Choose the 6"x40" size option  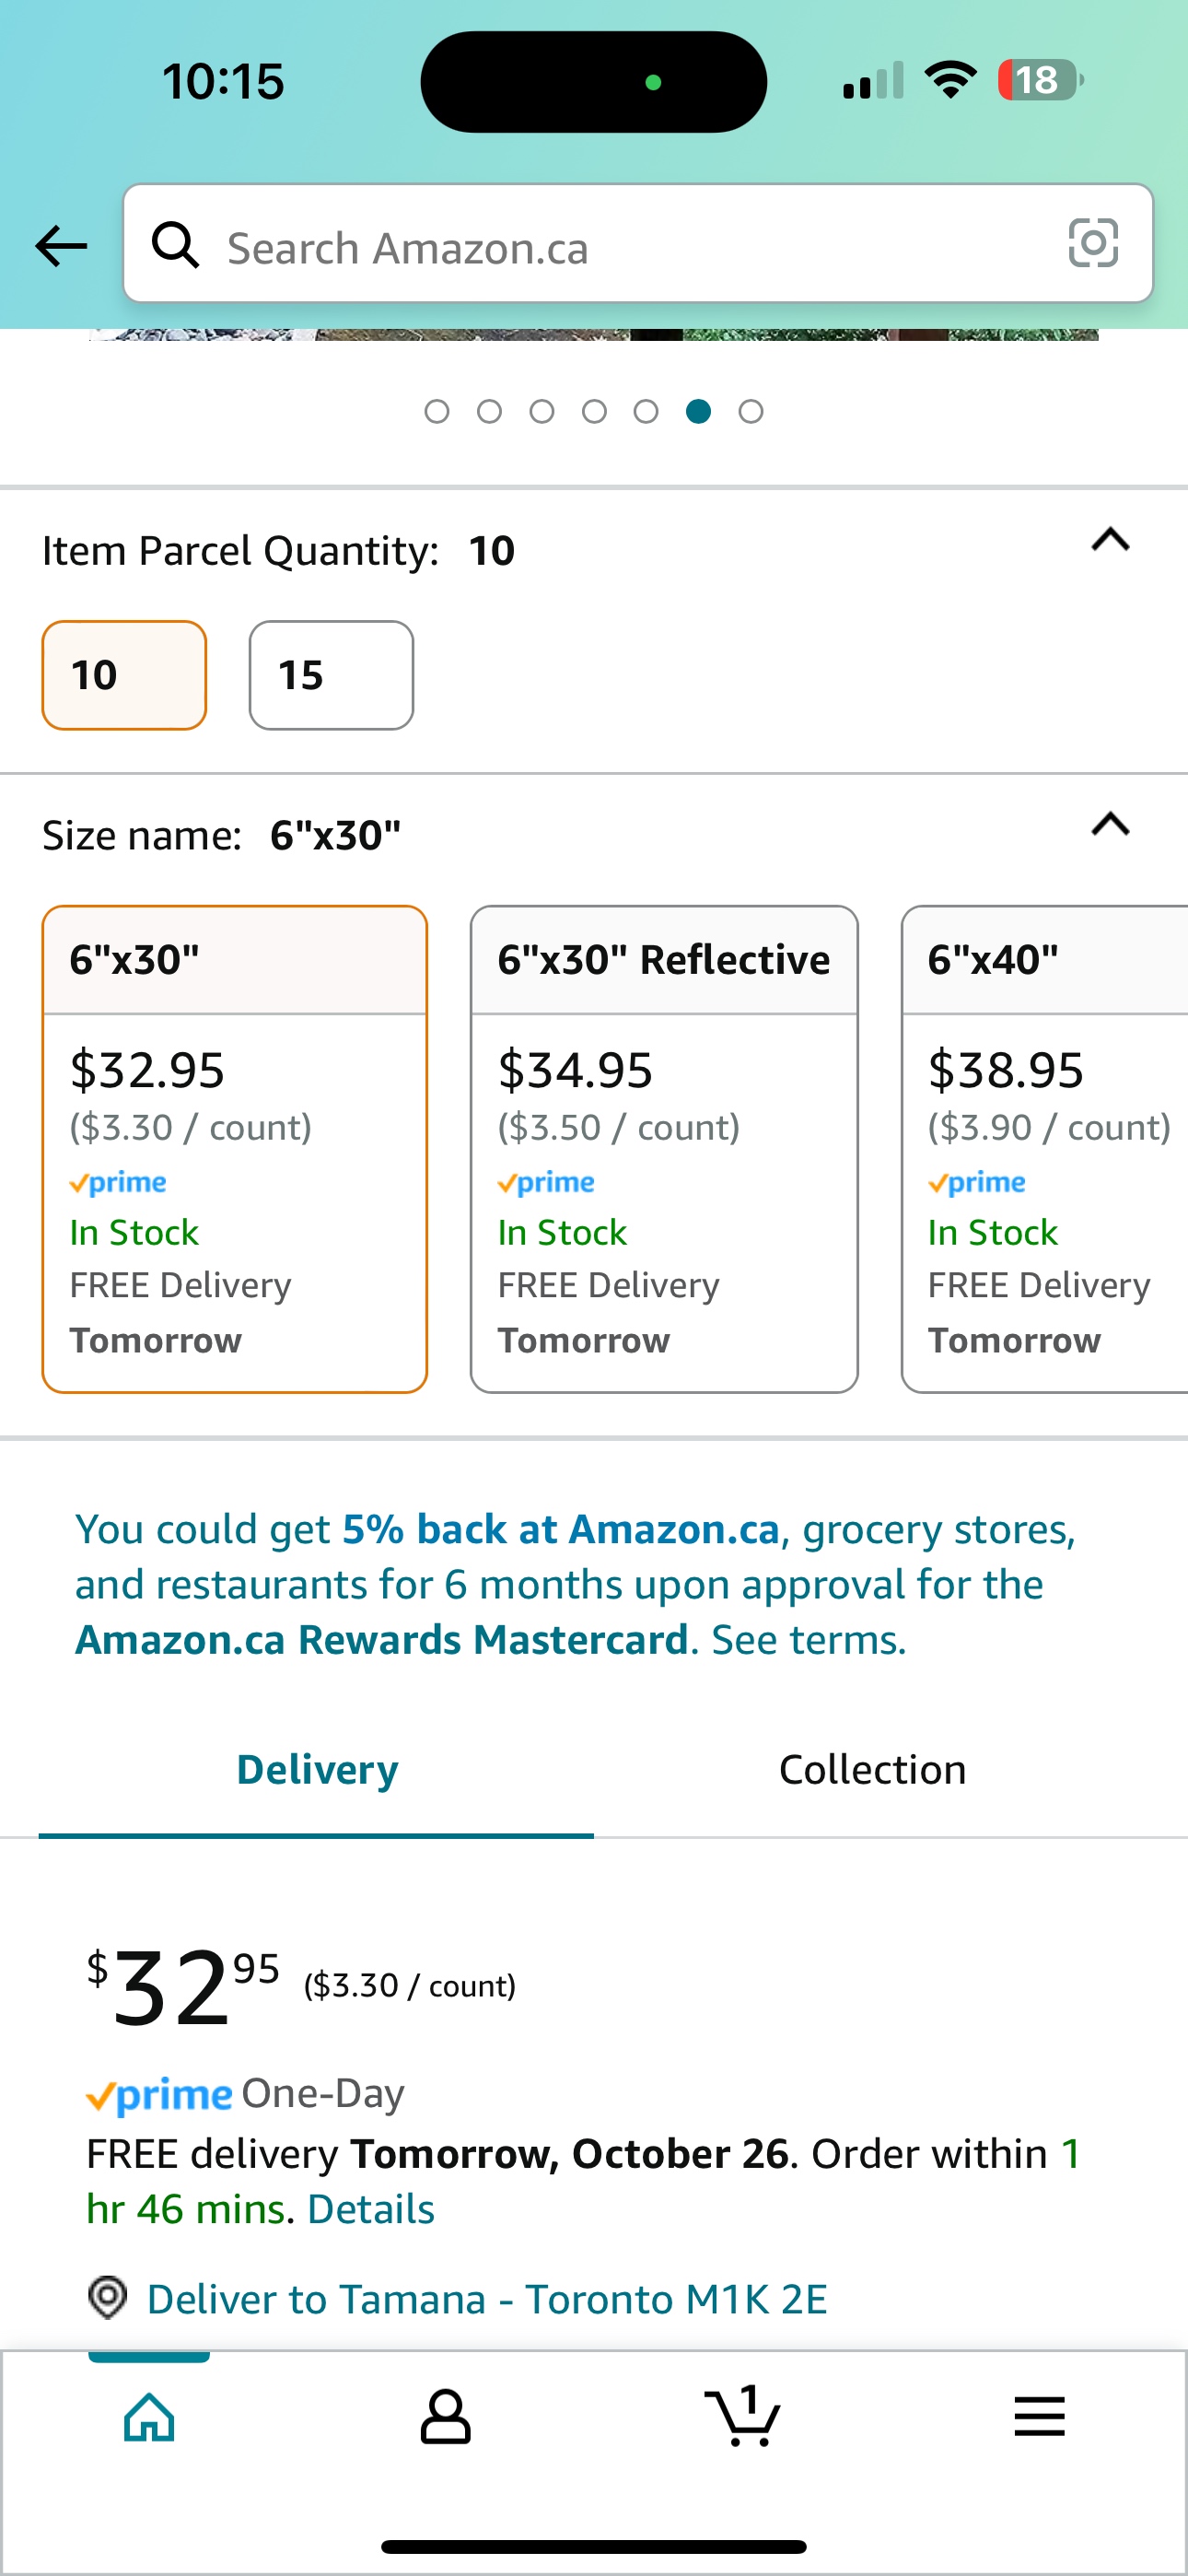(x=1044, y=1149)
